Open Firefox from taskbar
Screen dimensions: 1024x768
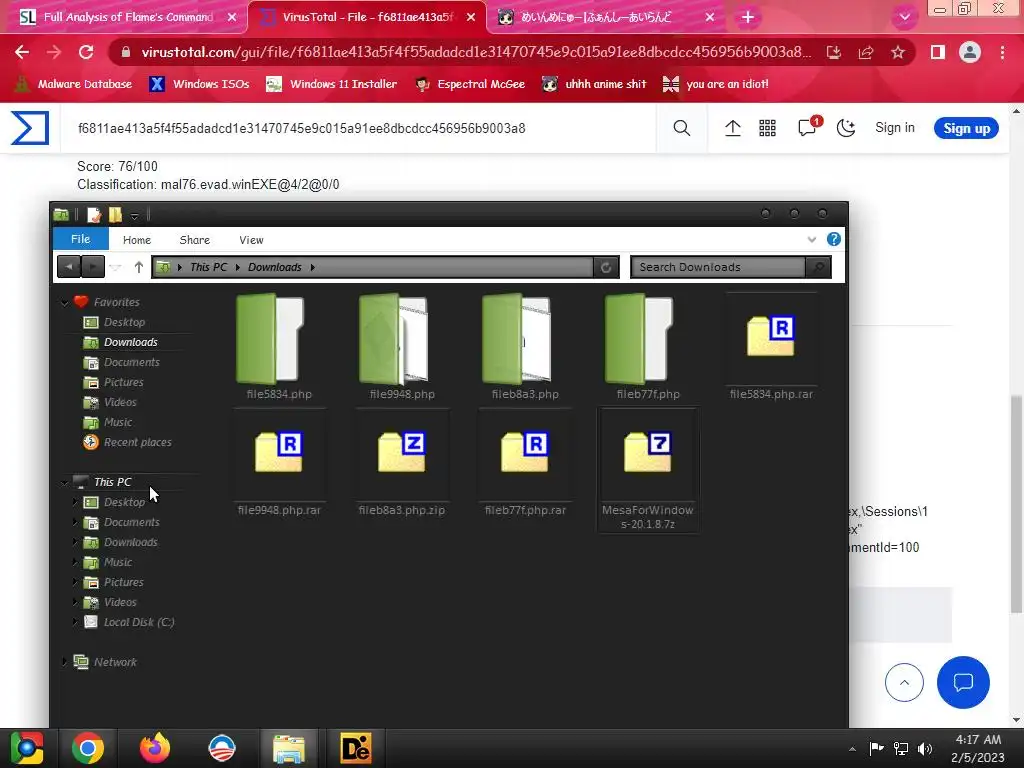[x=155, y=748]
